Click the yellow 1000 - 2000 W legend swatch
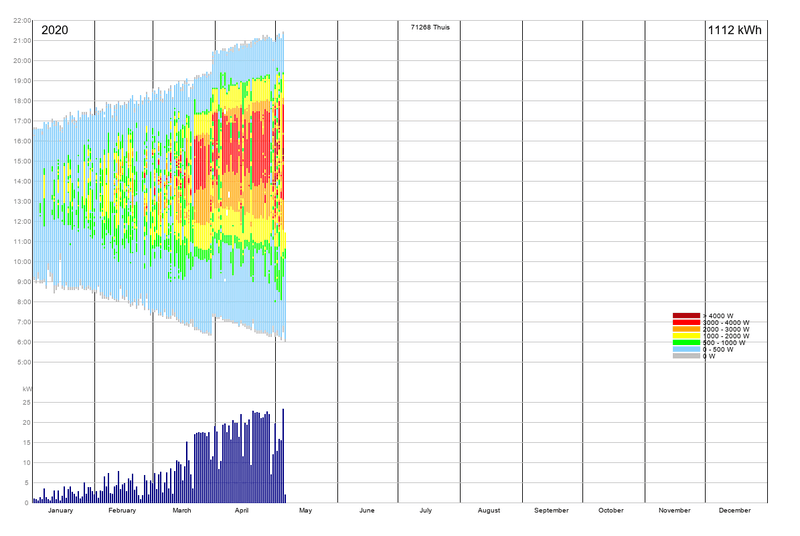The width and height of the screenshot is (800, 536). [x=686, y=336]
